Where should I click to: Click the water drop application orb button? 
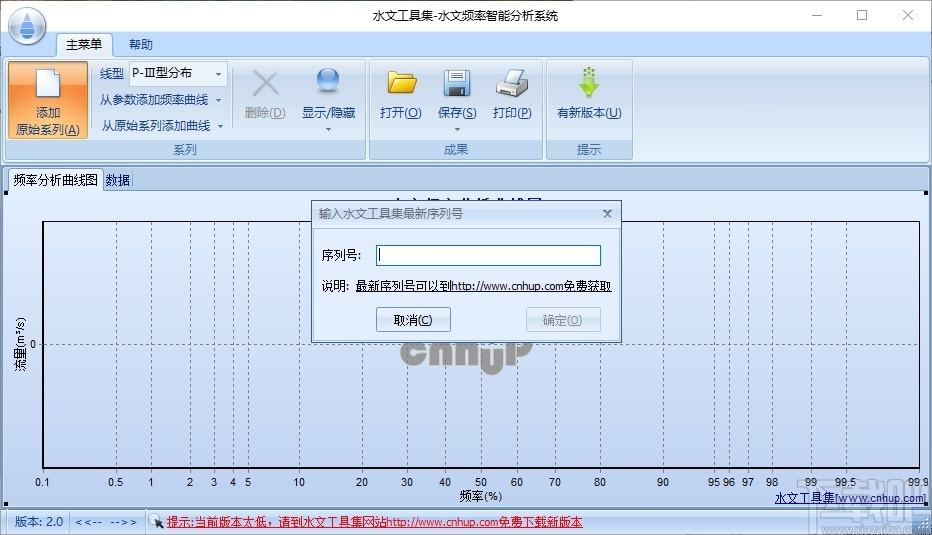click(27, 26)
